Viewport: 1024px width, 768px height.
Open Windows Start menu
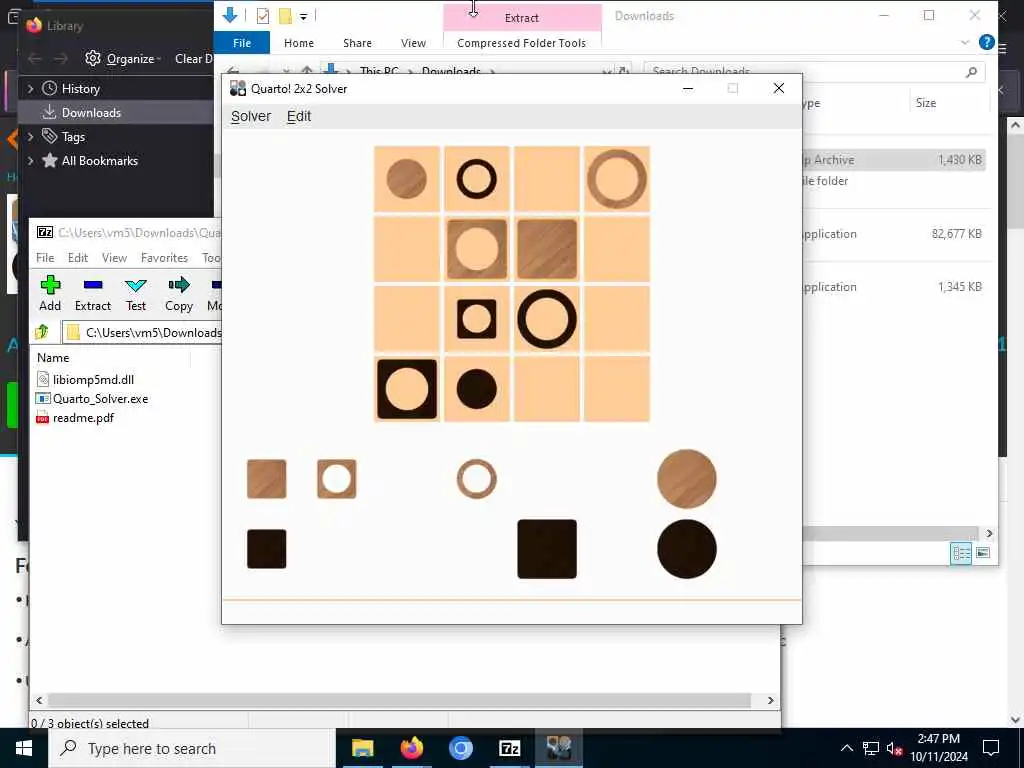(x=24, y=748)
